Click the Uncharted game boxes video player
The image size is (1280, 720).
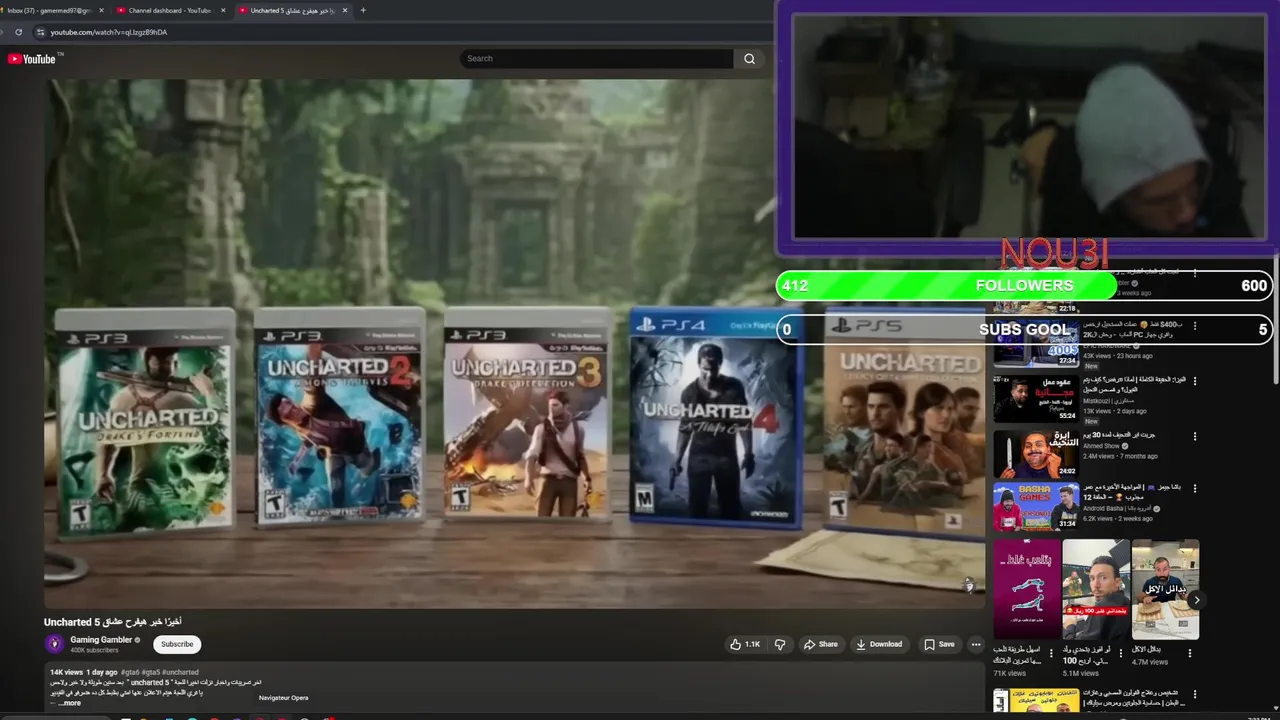[x=514, y=343]
